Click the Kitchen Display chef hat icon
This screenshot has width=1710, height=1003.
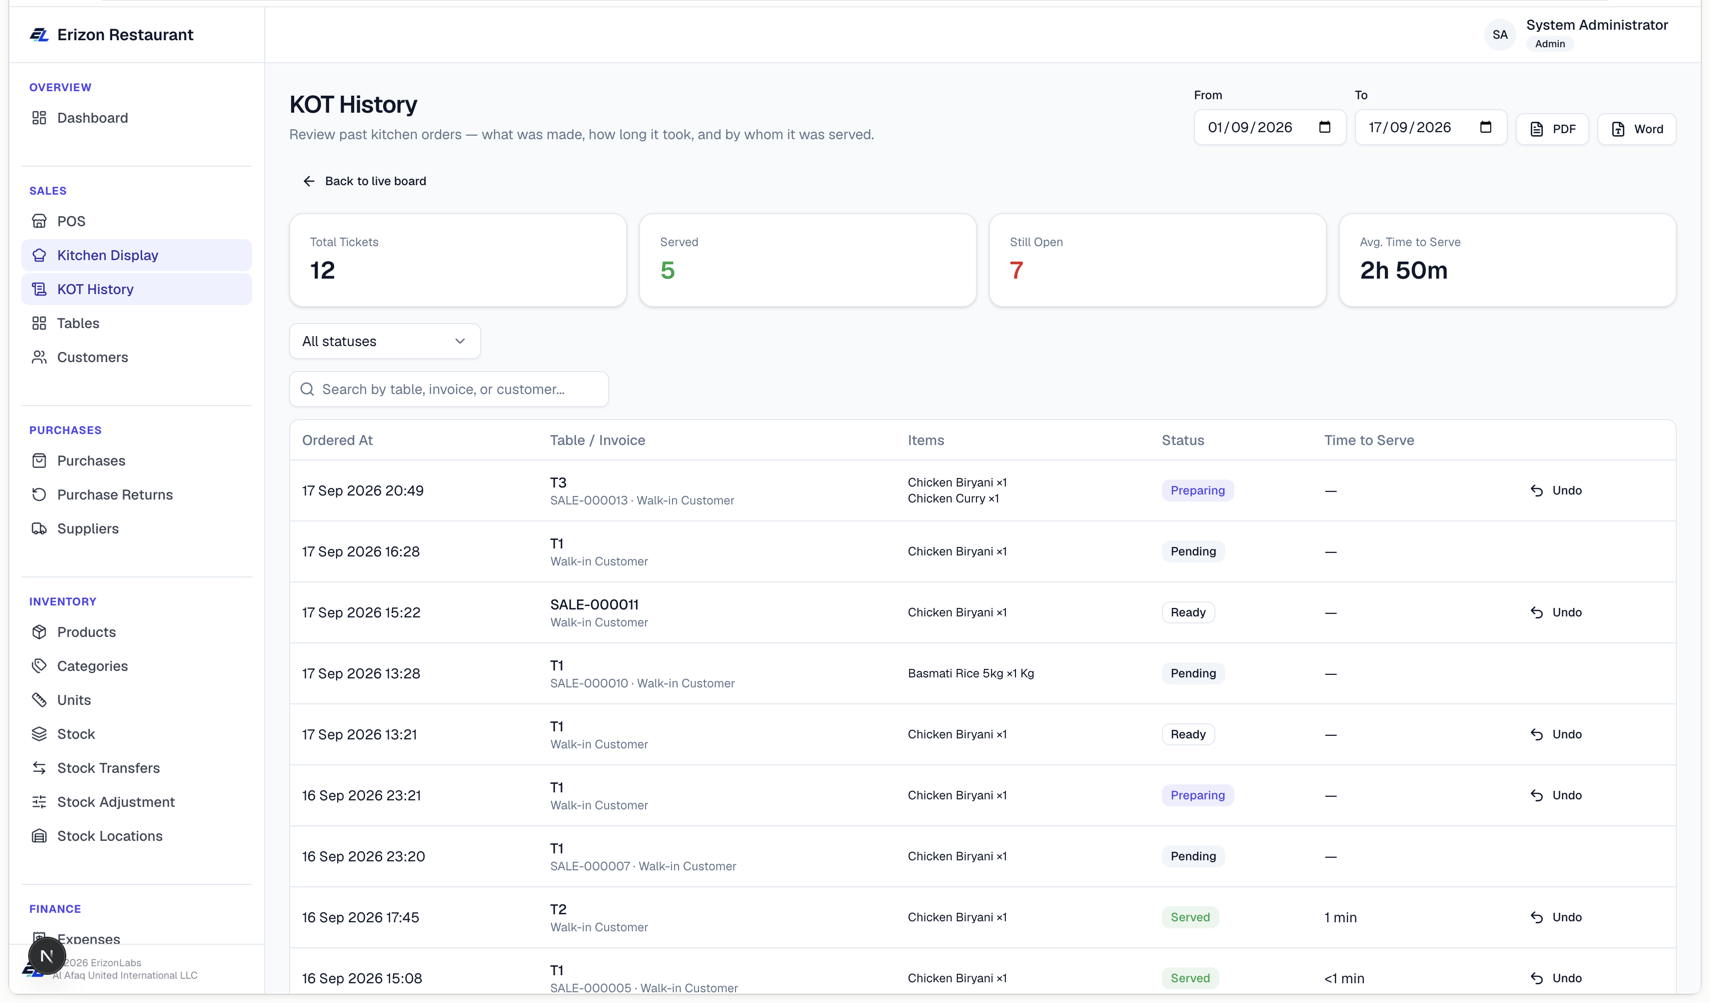pyautogui.click(x=39, y=255)
